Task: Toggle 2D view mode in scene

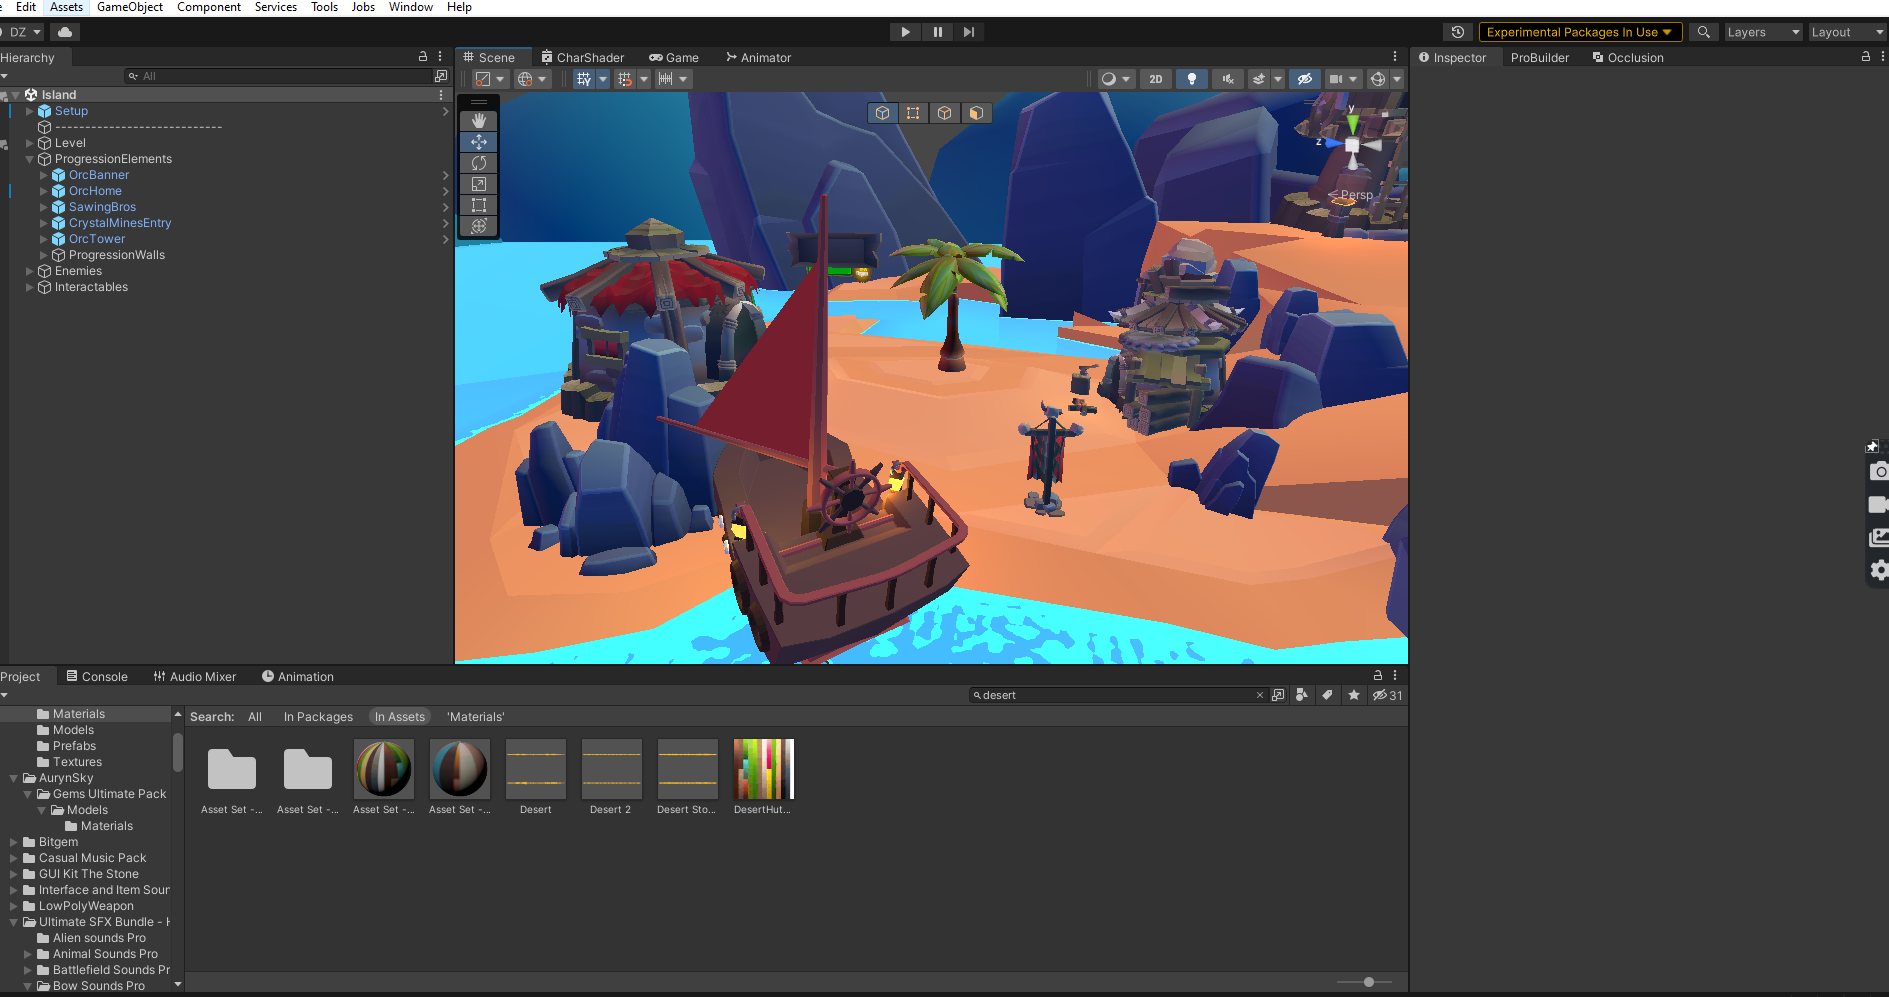Action: coord(1156,79)
